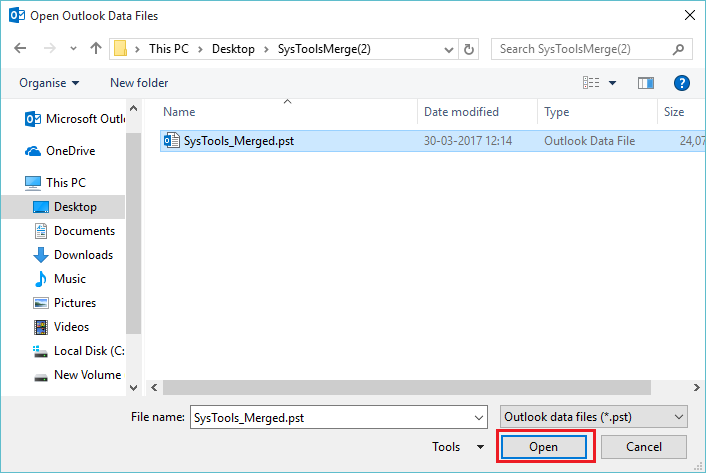
Task: Click the Local Disk drive icon
Action: pos(41,351)
